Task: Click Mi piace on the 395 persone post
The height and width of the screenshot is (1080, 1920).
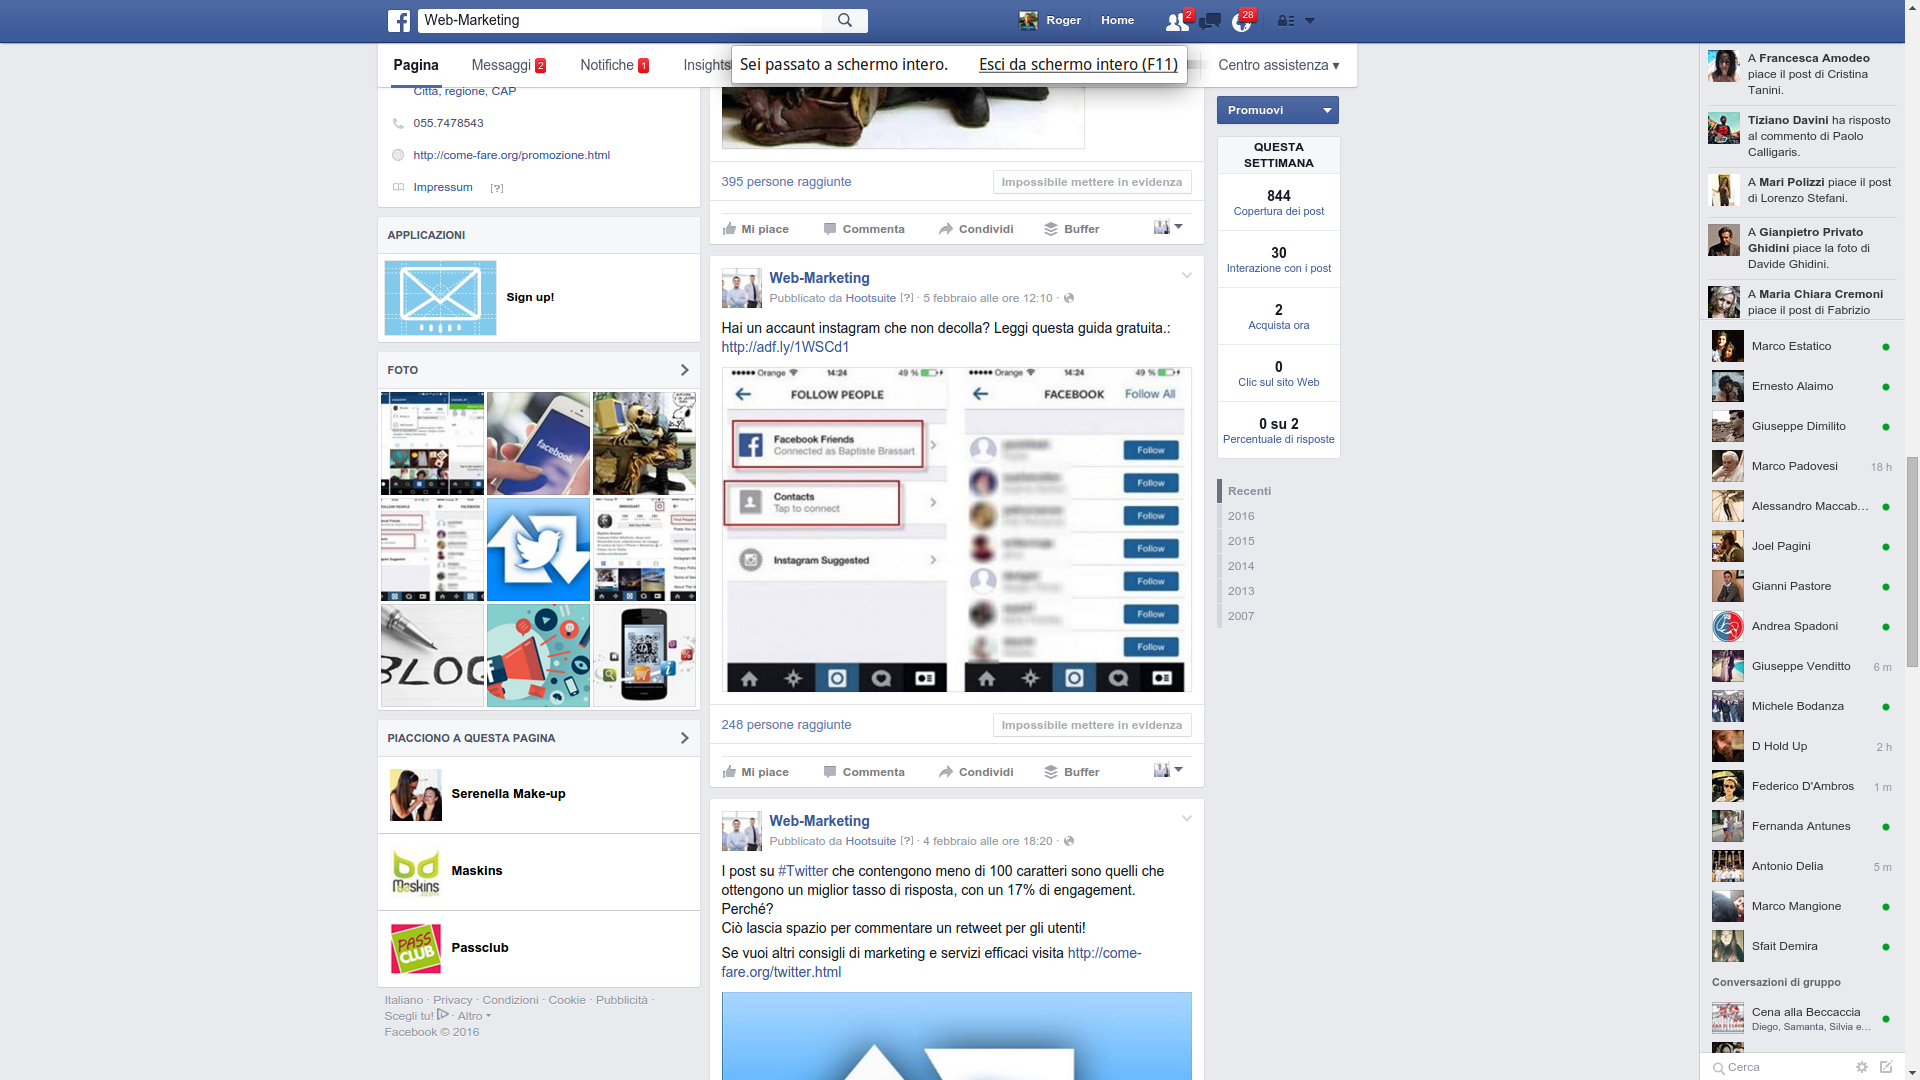Action: 756,229
